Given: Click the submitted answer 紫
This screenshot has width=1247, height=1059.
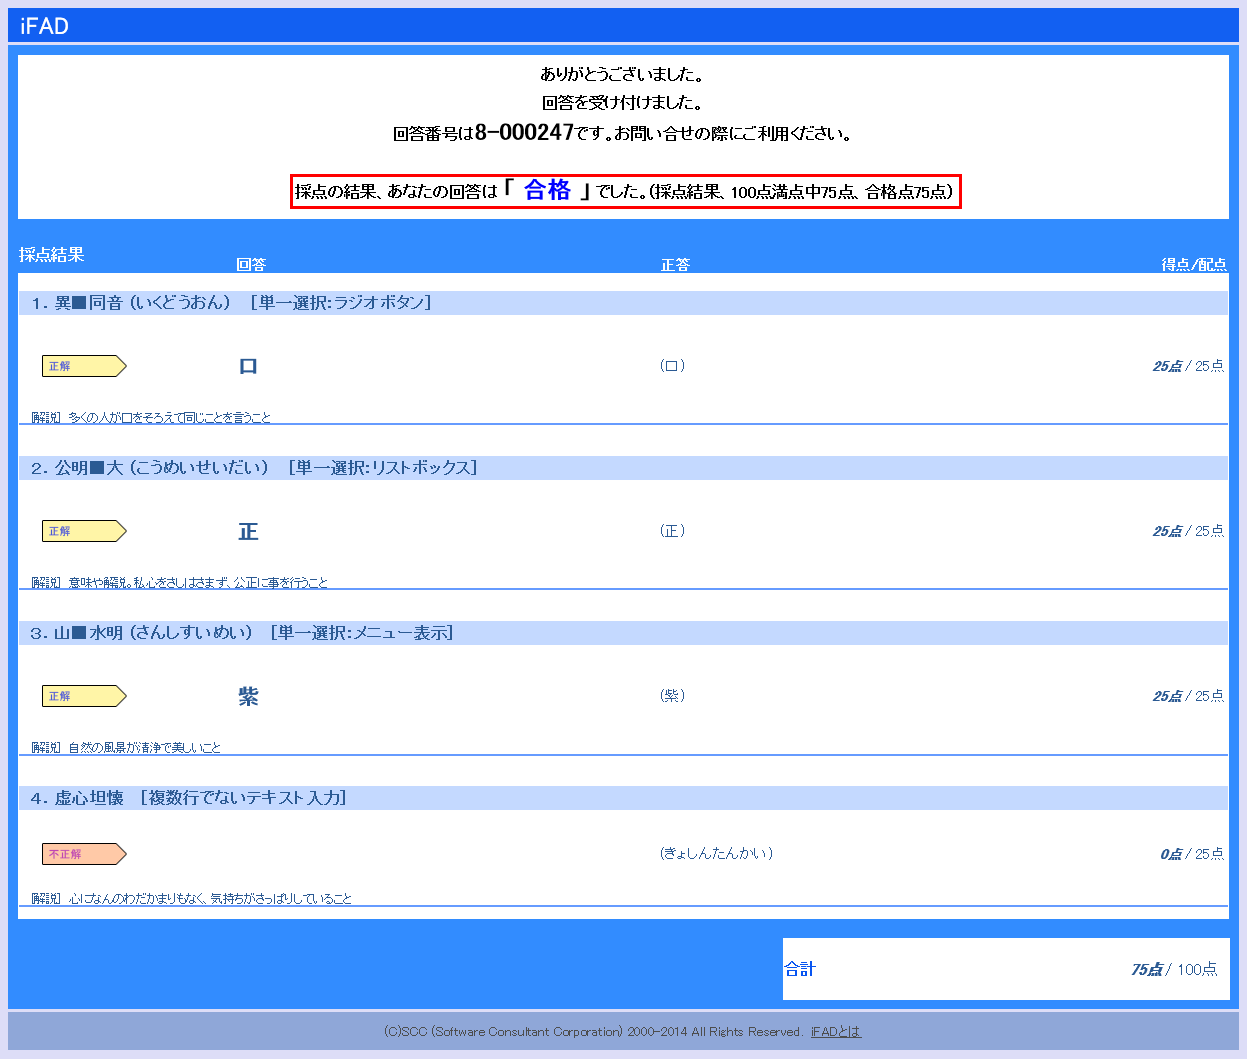Looking at the screenshot, I should tap(248, 696).
